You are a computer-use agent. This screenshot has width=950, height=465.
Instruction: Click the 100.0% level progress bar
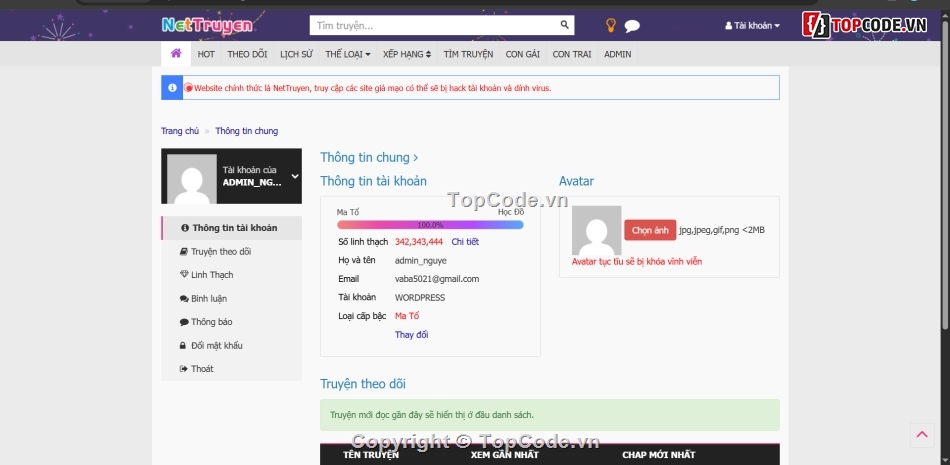(430, 225)
